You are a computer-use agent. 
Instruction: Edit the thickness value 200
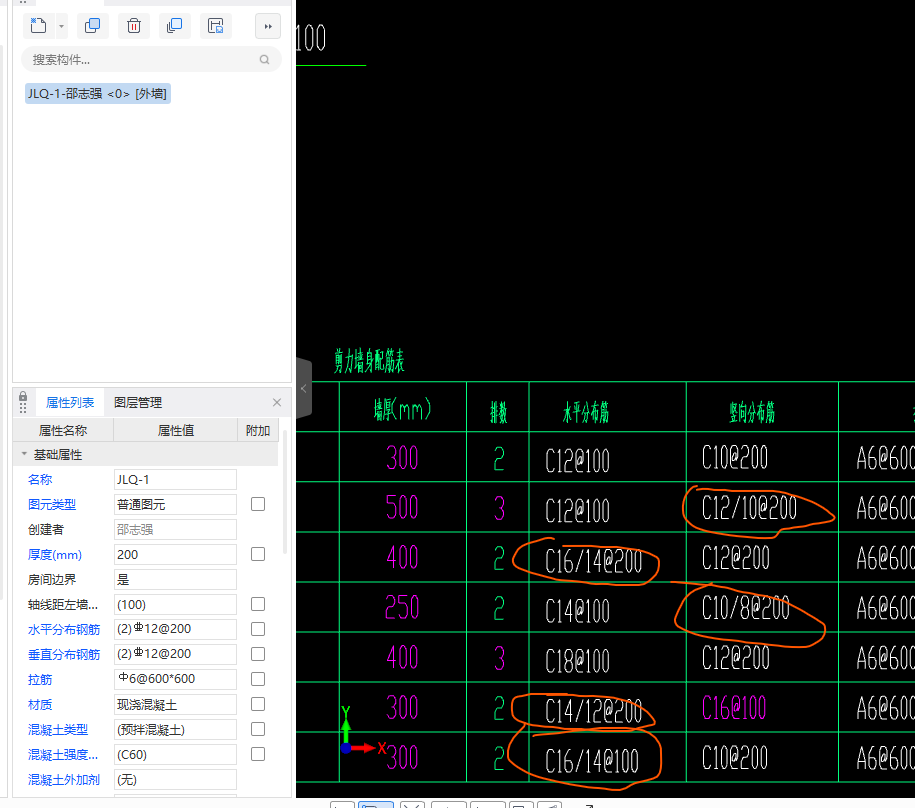pos(175,555)
